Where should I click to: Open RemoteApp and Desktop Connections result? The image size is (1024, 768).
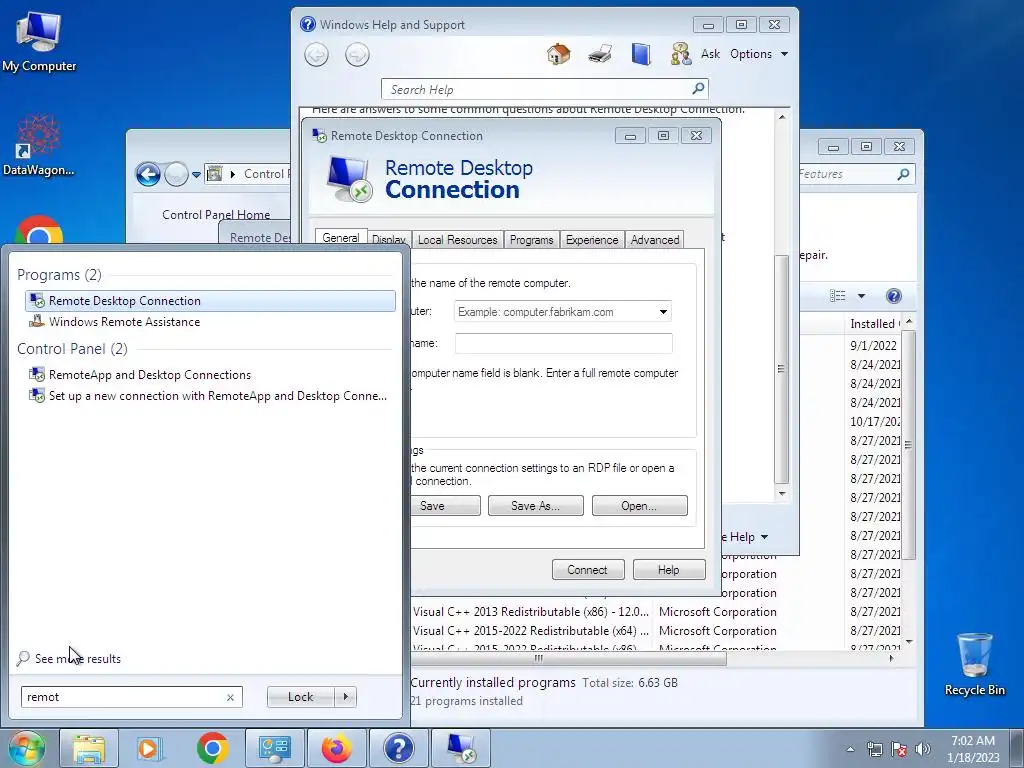tap(210, 374)
